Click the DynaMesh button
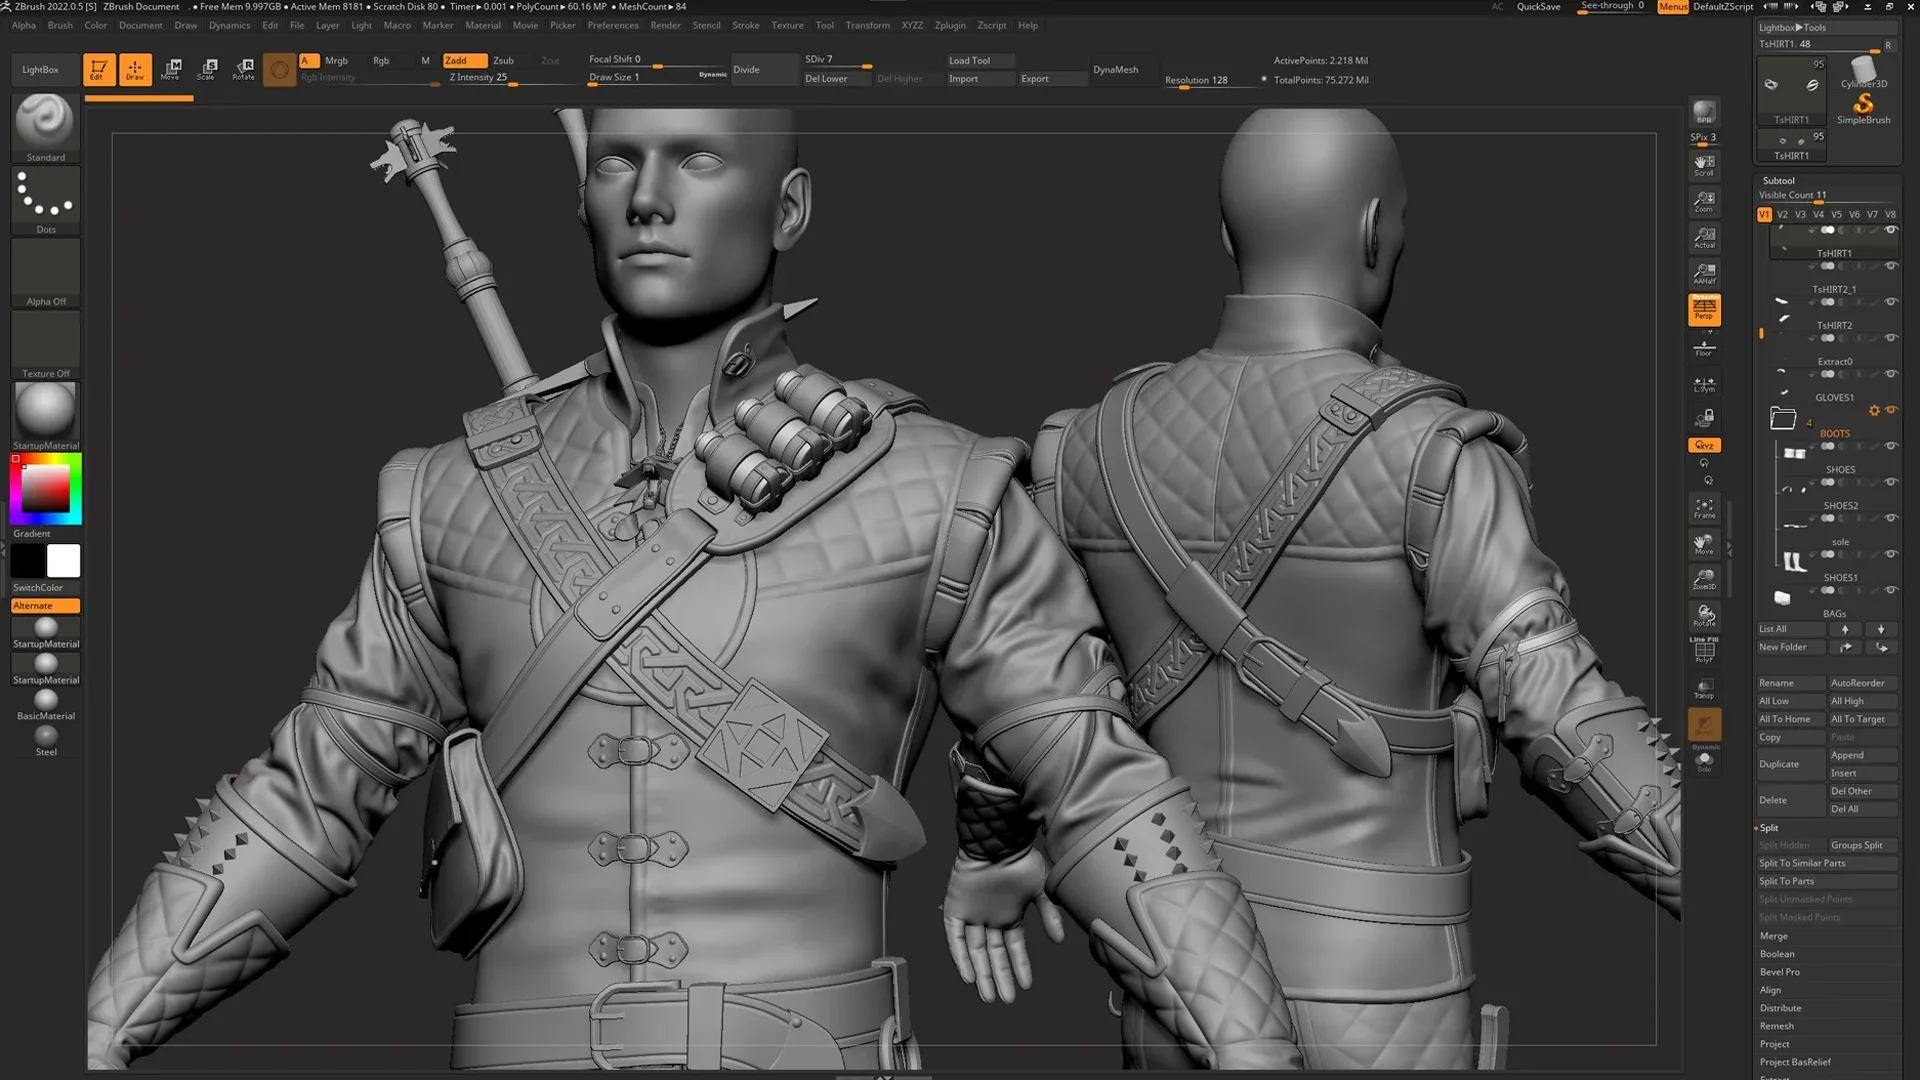Image resolution: width=1920 pixels, height=1080 pixels. coord(1116,70)
